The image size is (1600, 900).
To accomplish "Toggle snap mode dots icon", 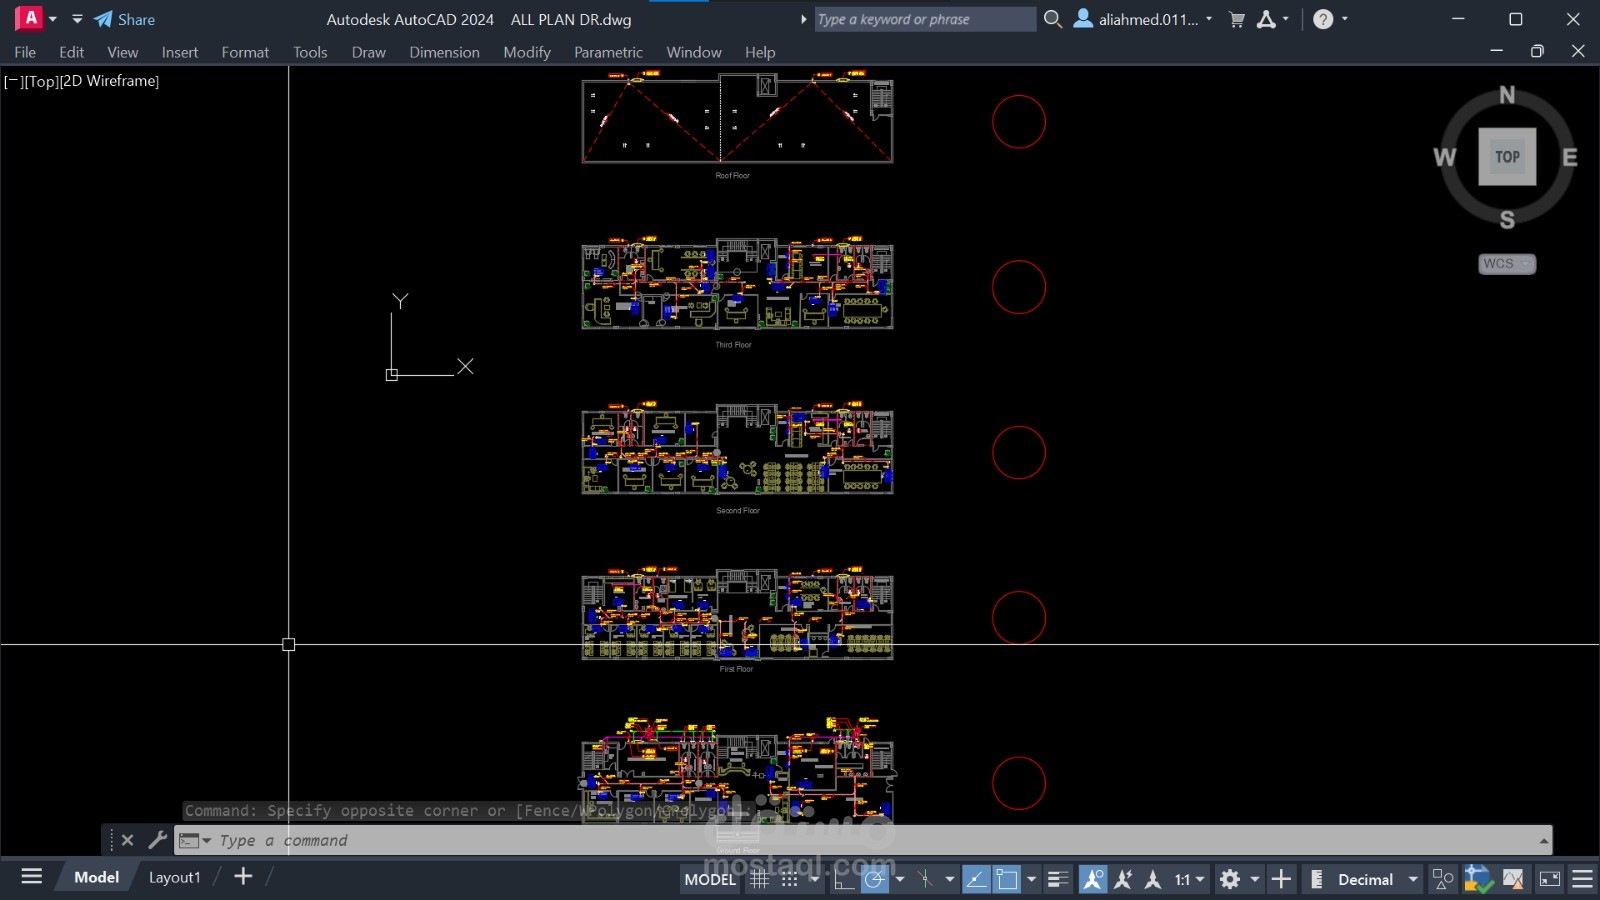I will coord(789,879).
